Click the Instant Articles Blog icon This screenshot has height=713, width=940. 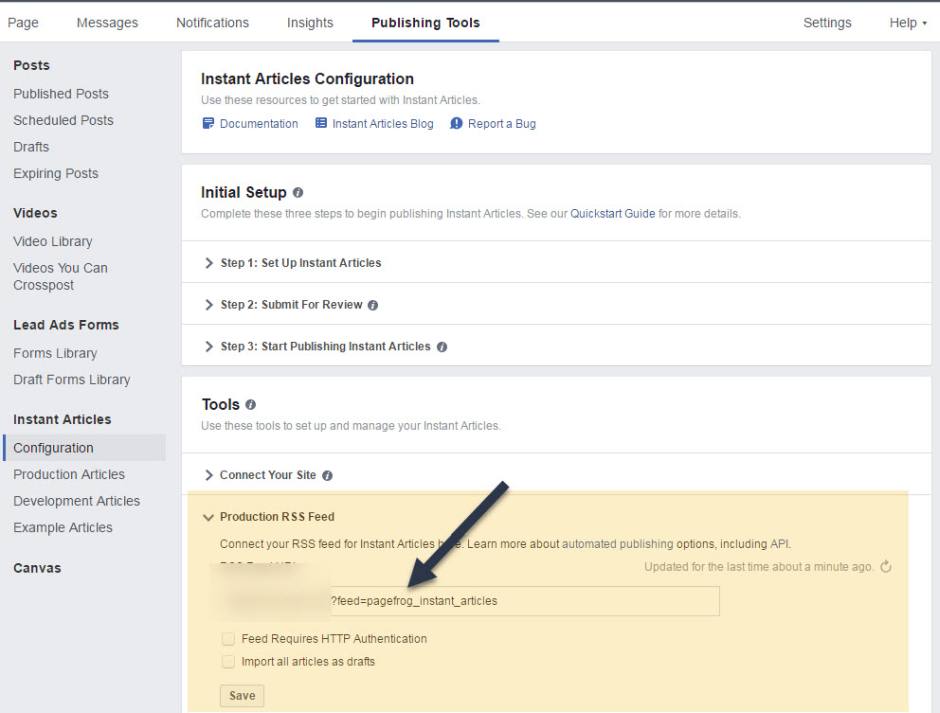pos(321,123)
